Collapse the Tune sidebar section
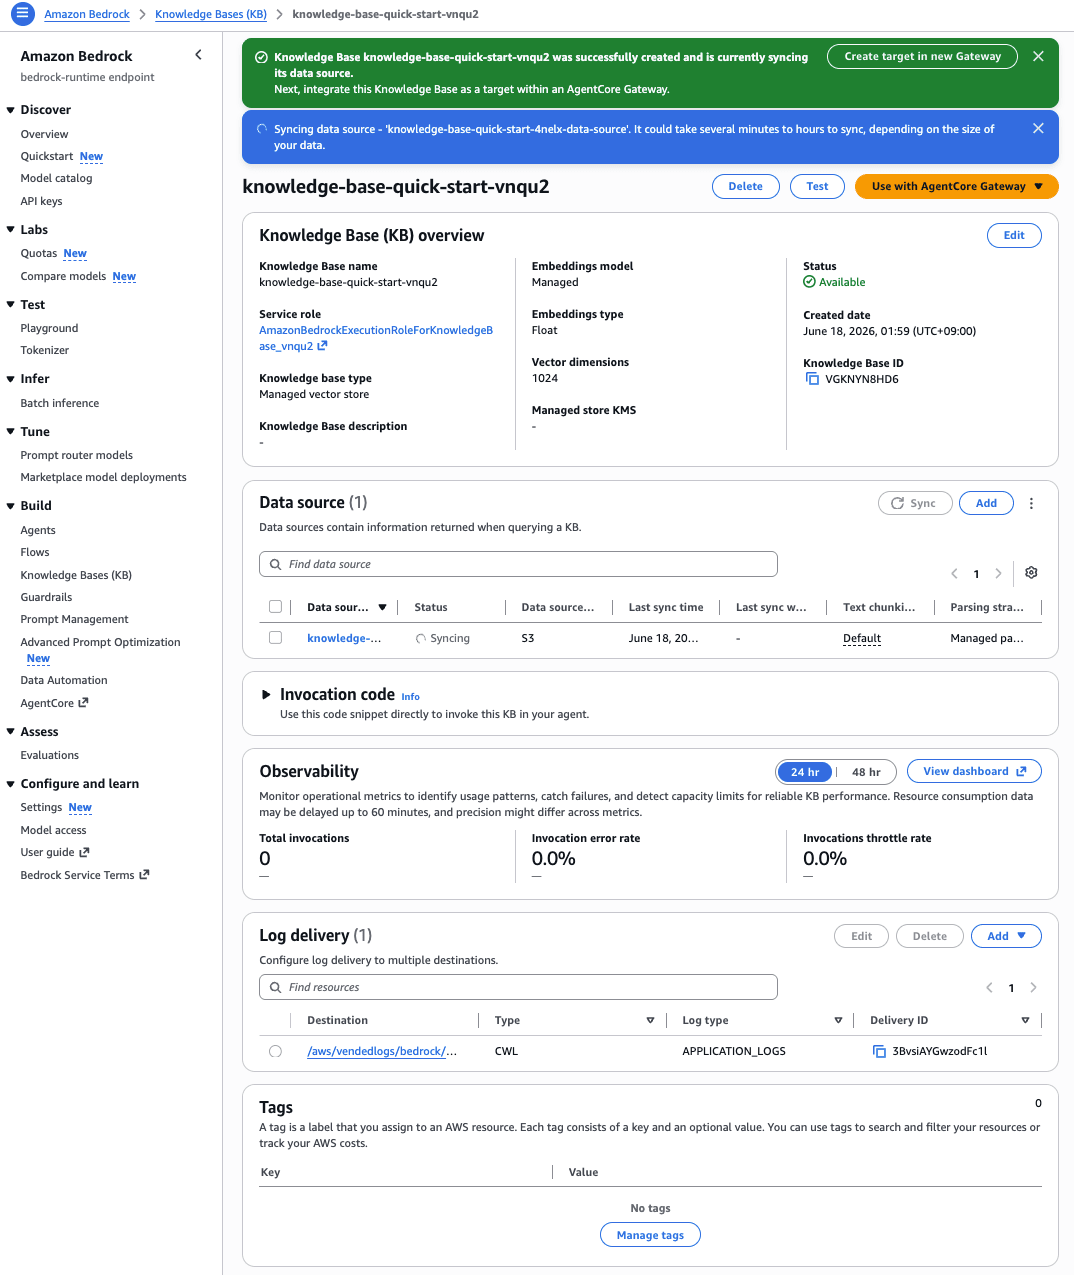The height and width of the screenshot is (1275, 1074). 10,432
